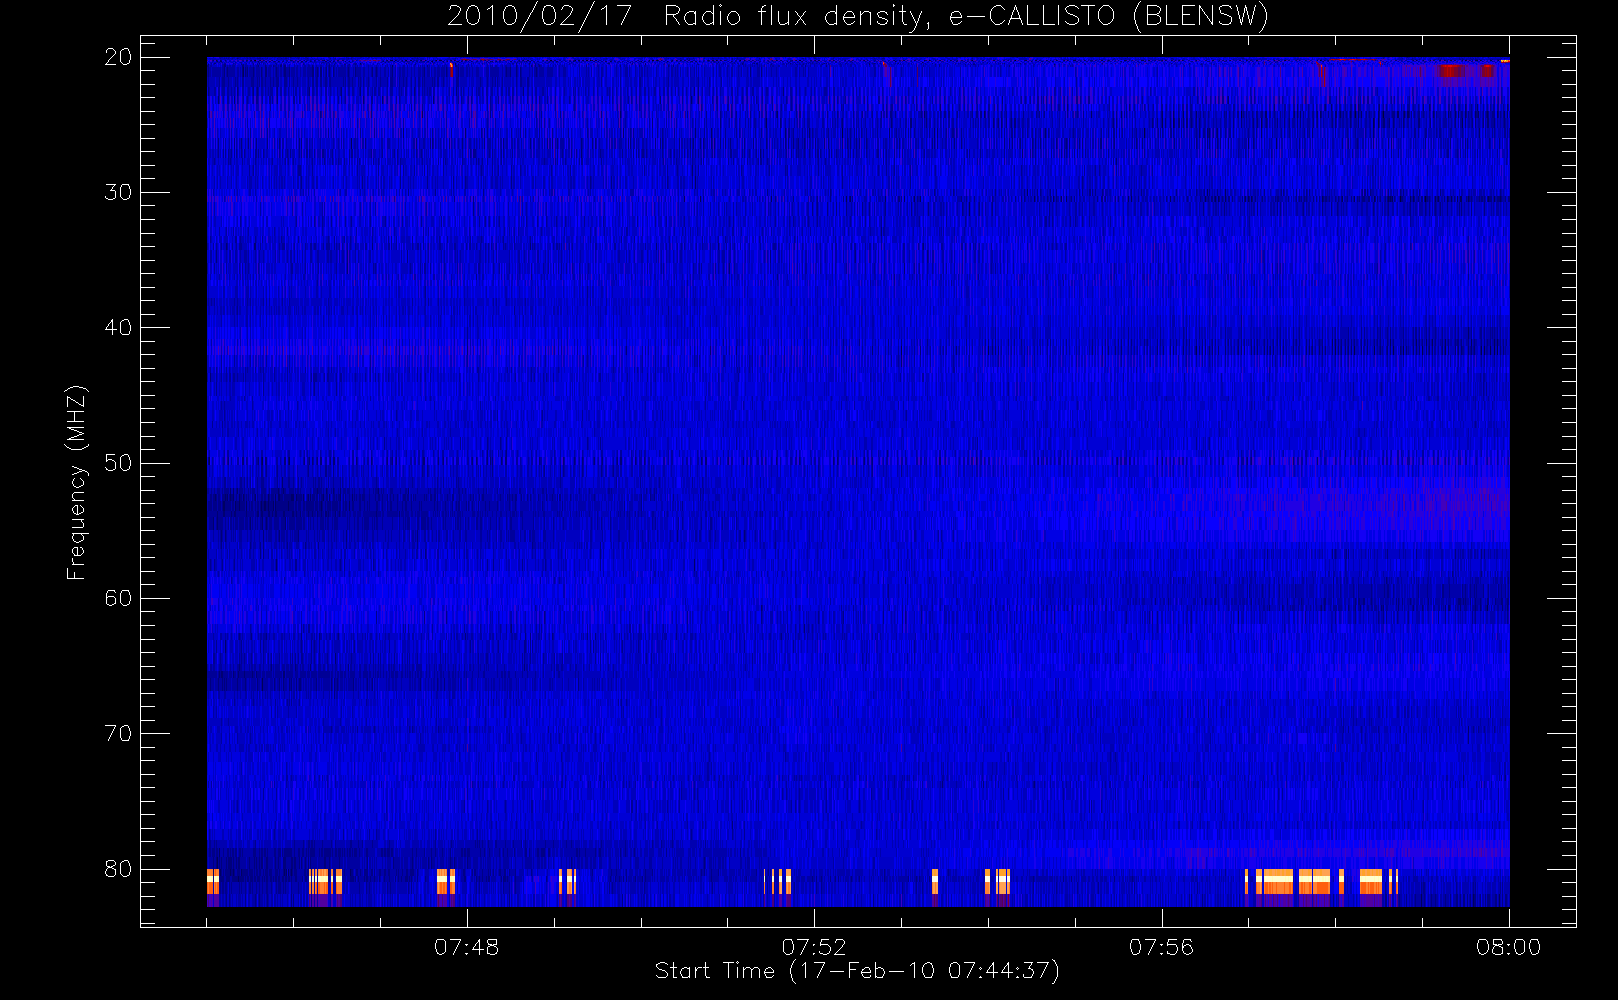The image size is (1618, 1000).
Task: Click the 50 frequency tick label
Action: pos(118,463)
